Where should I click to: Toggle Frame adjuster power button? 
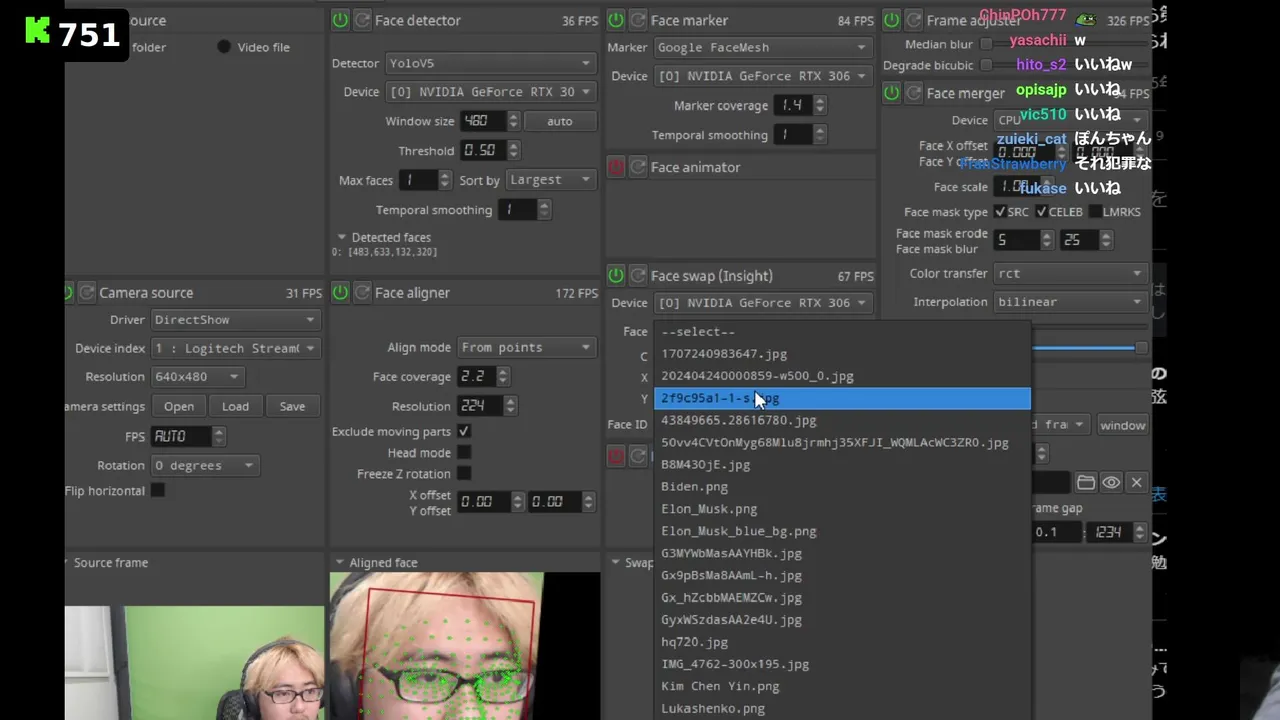coord(891,20)
